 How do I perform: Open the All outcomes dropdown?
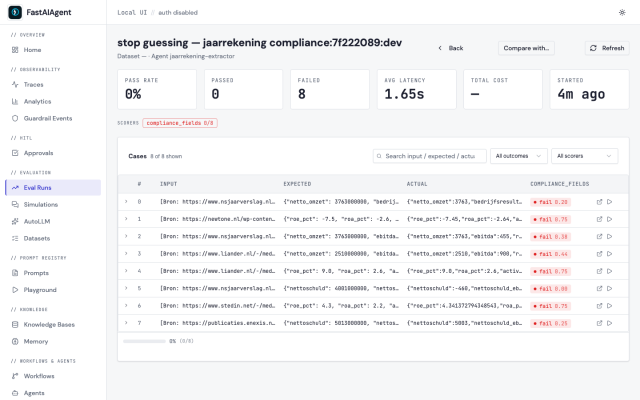click(518, 156)
